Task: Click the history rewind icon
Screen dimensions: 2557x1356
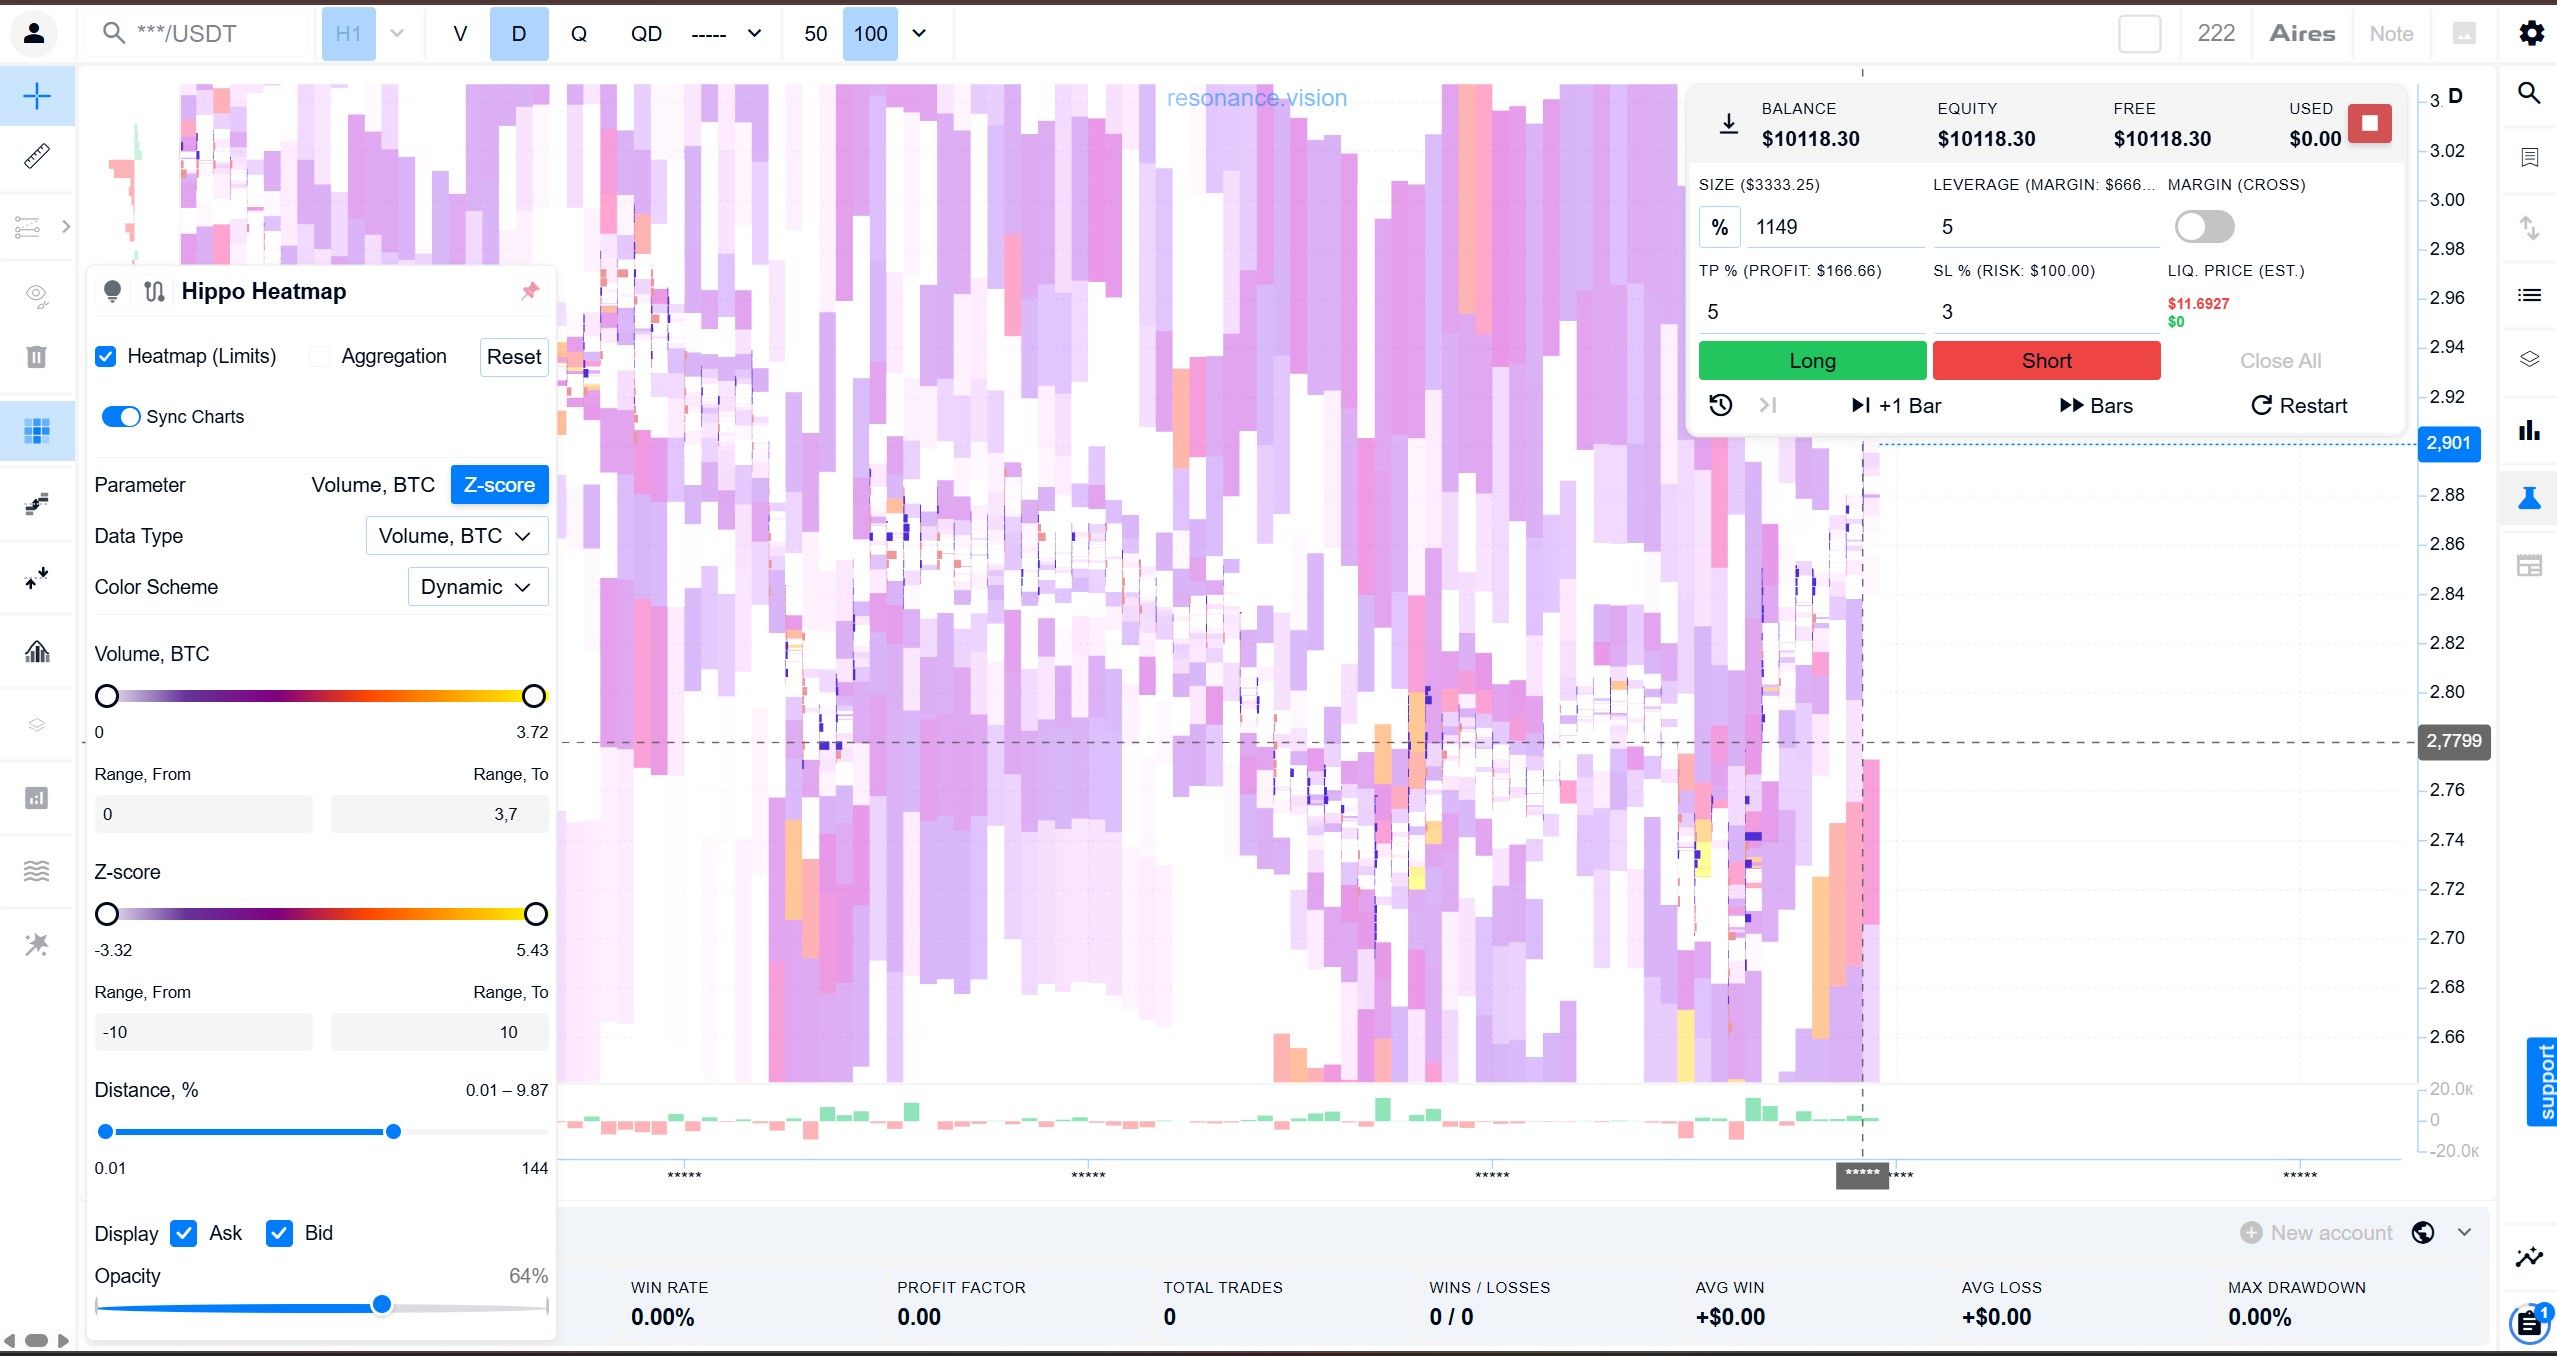Action: (1720, 405)
